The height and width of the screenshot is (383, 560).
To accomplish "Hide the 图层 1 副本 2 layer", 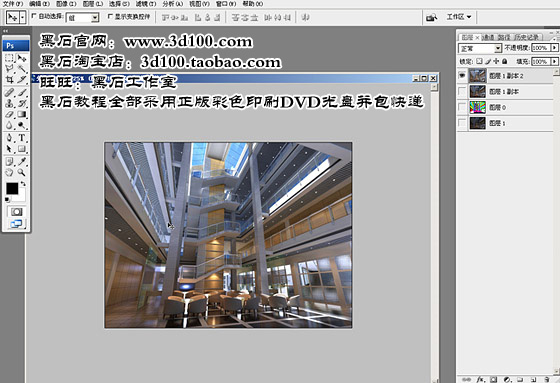I will (x=462, y=76).
